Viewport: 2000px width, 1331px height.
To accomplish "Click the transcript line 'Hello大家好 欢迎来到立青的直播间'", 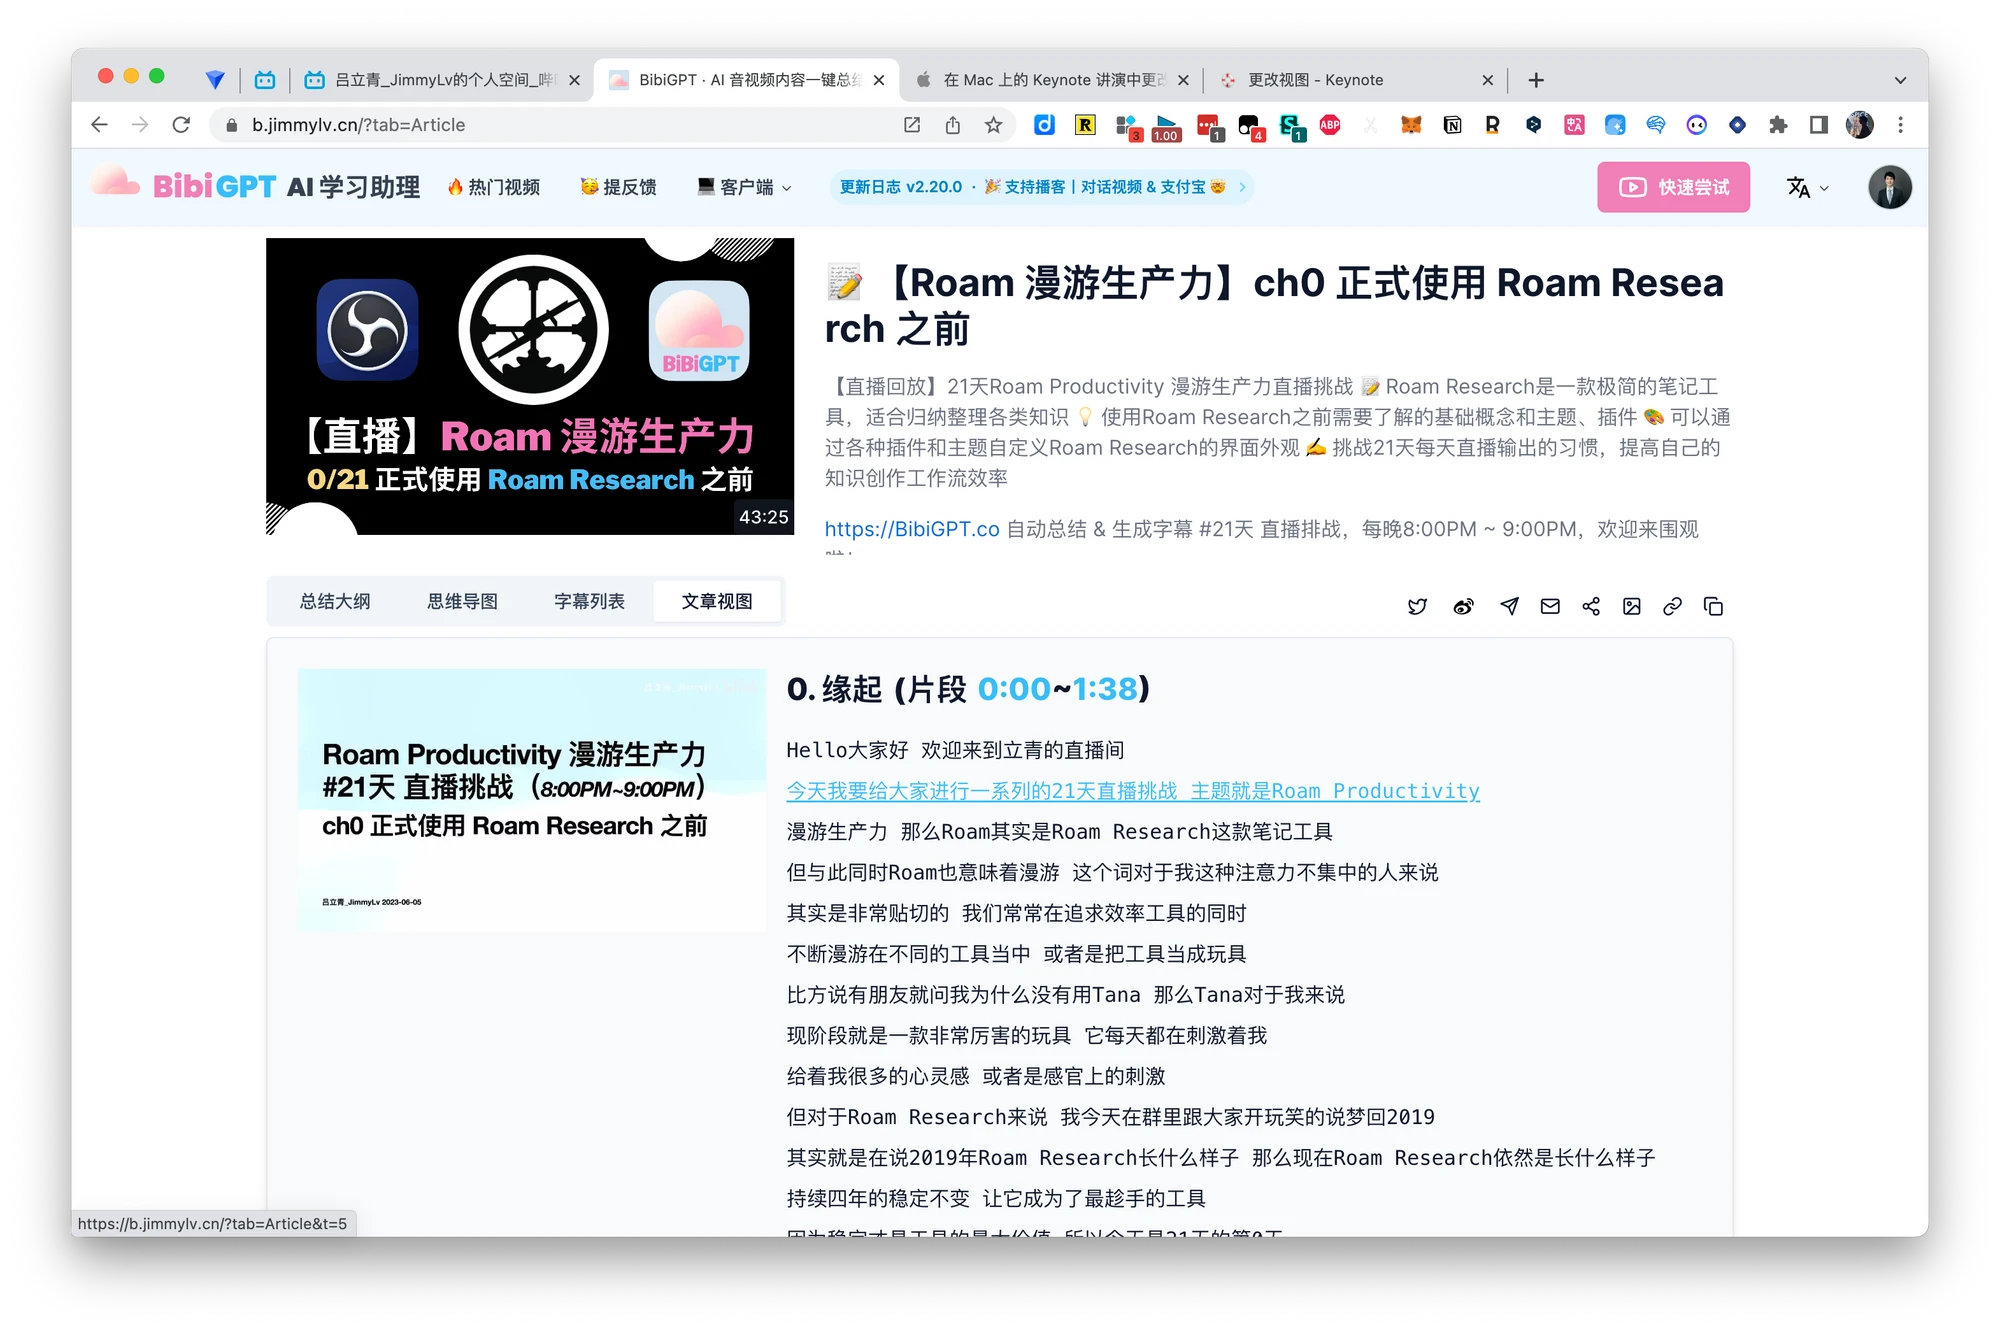I will [955, 750].
